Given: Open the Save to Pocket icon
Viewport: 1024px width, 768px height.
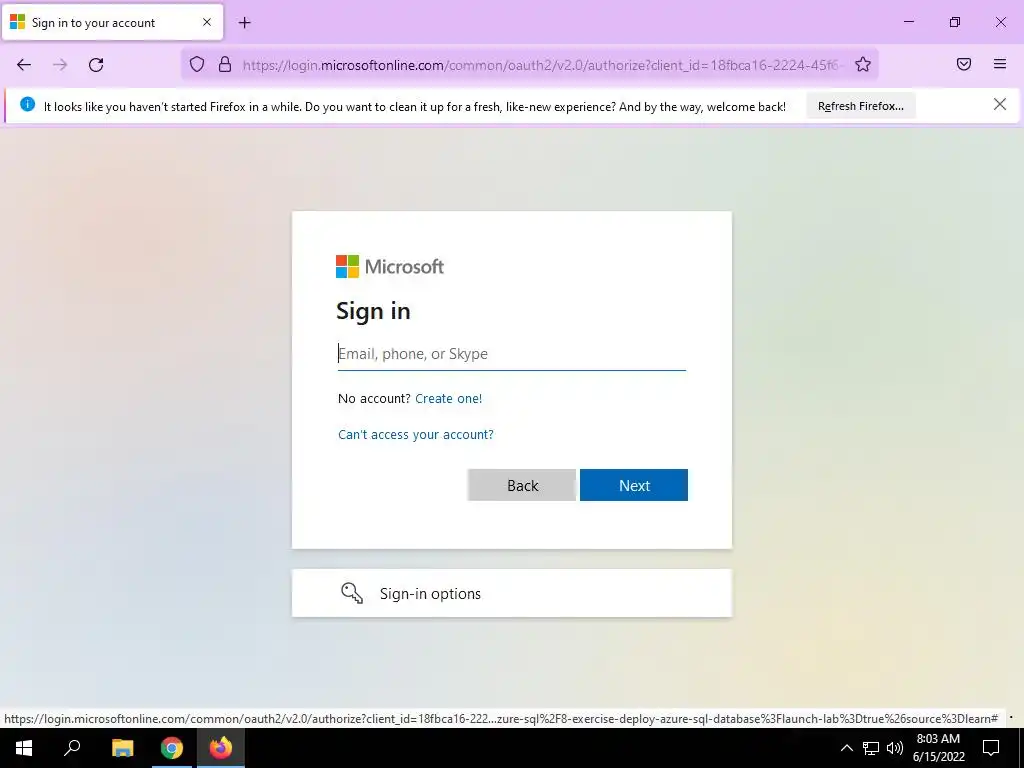Looking at the screenshot, I should (x=964, y=64).
